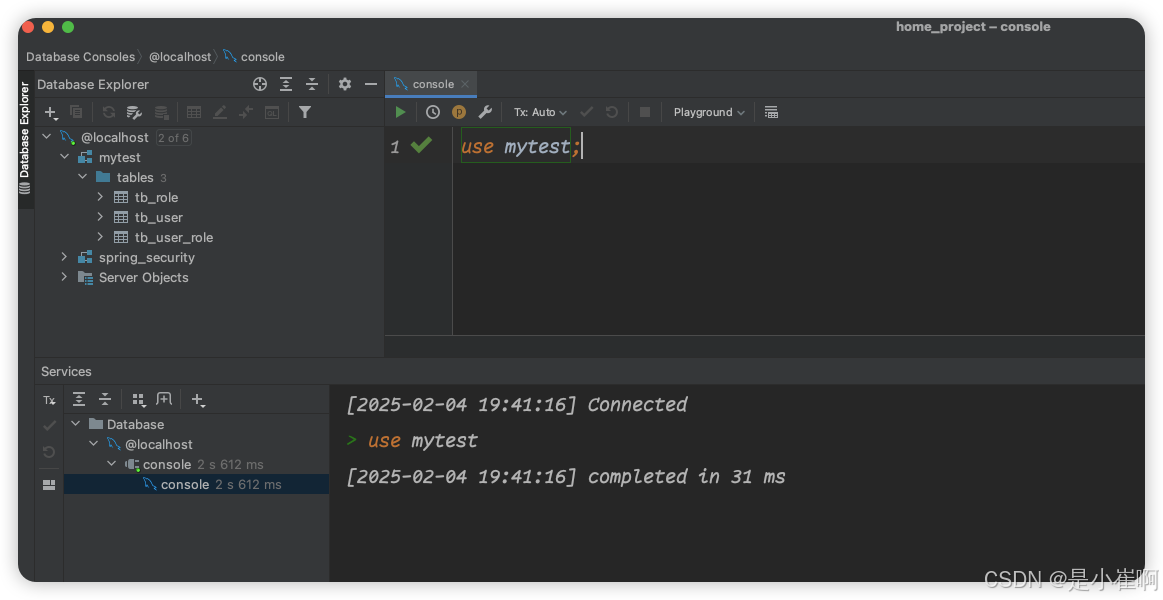Click the commit checkmark in console toolbar
The height and width of the screenshot is (600, 1163).
(587, 112)
